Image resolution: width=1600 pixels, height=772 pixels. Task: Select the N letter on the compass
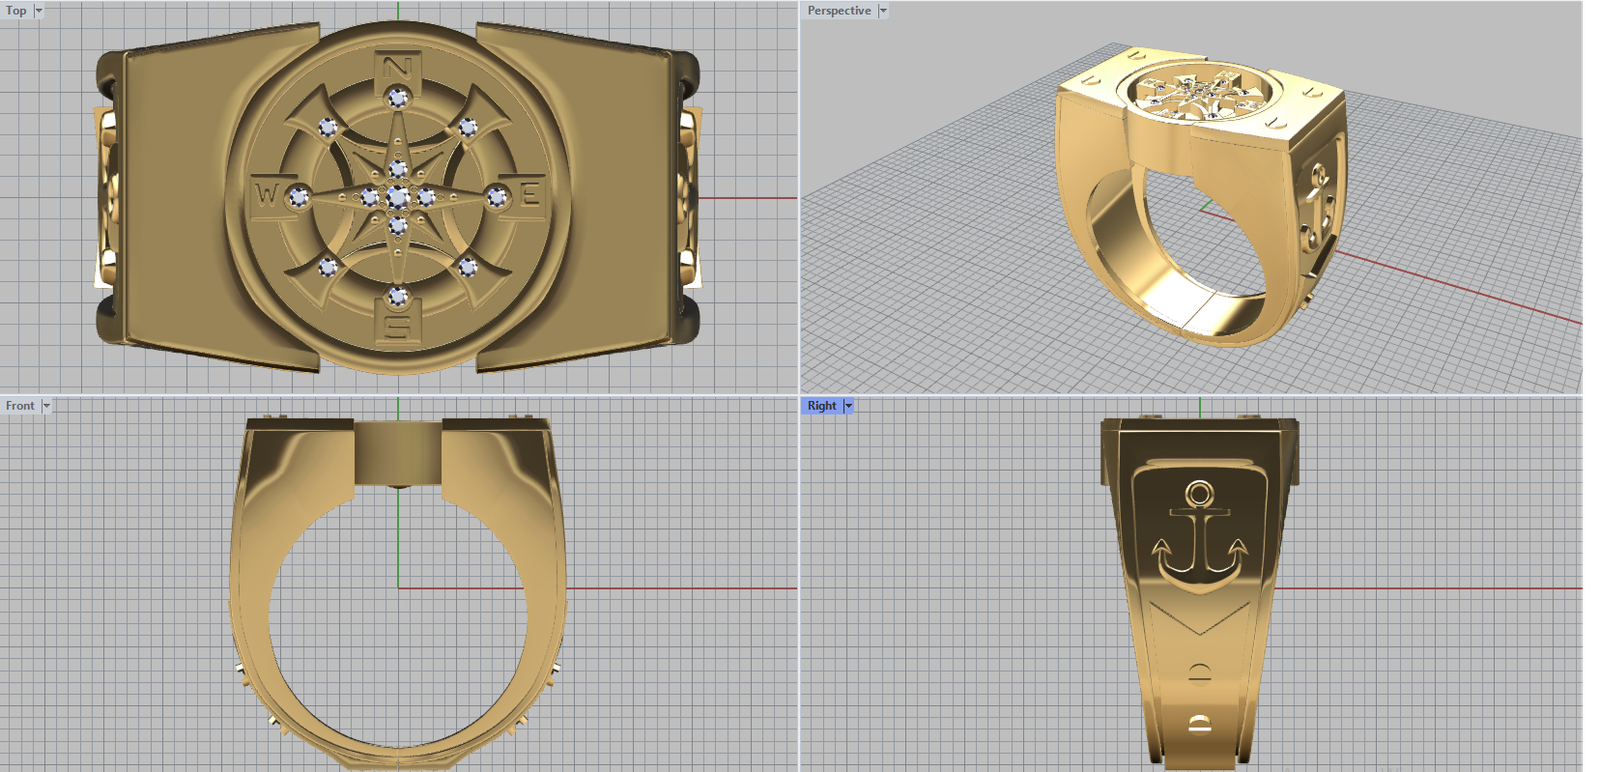pos(398,68)
